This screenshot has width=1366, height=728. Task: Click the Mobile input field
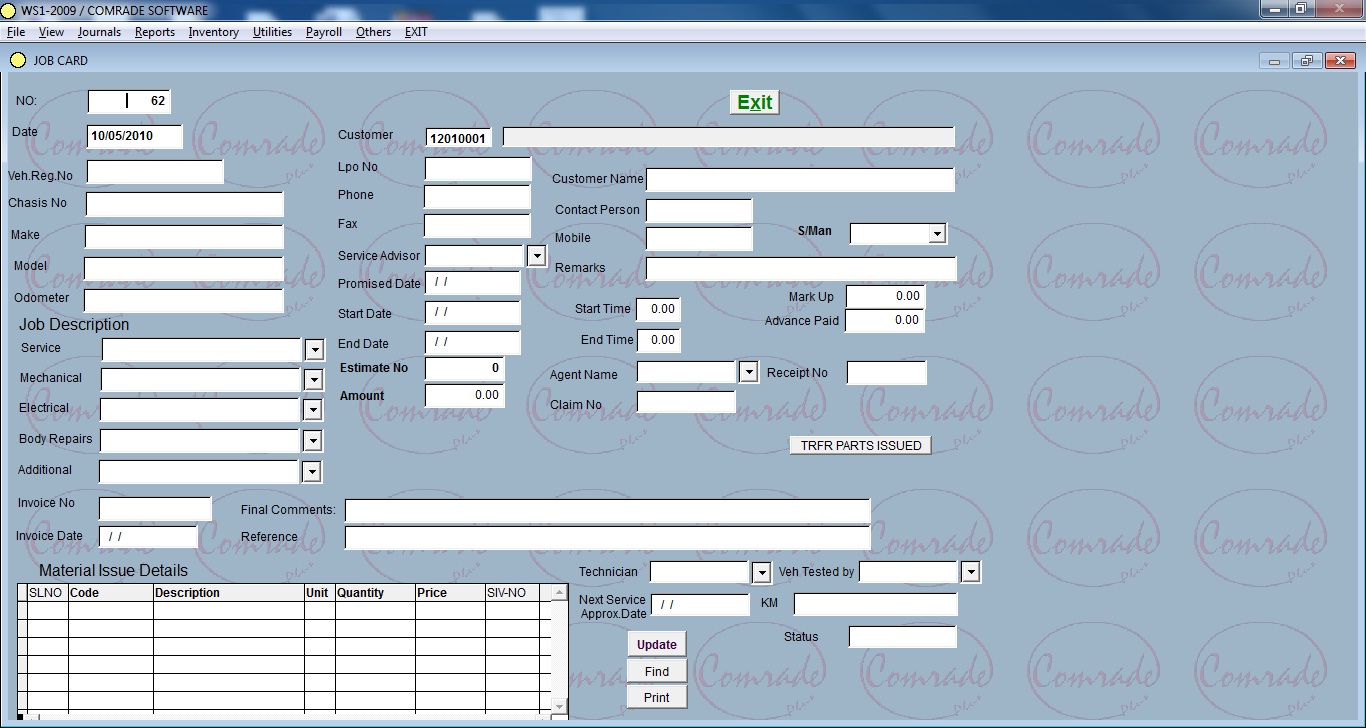[x=699, y=238]
